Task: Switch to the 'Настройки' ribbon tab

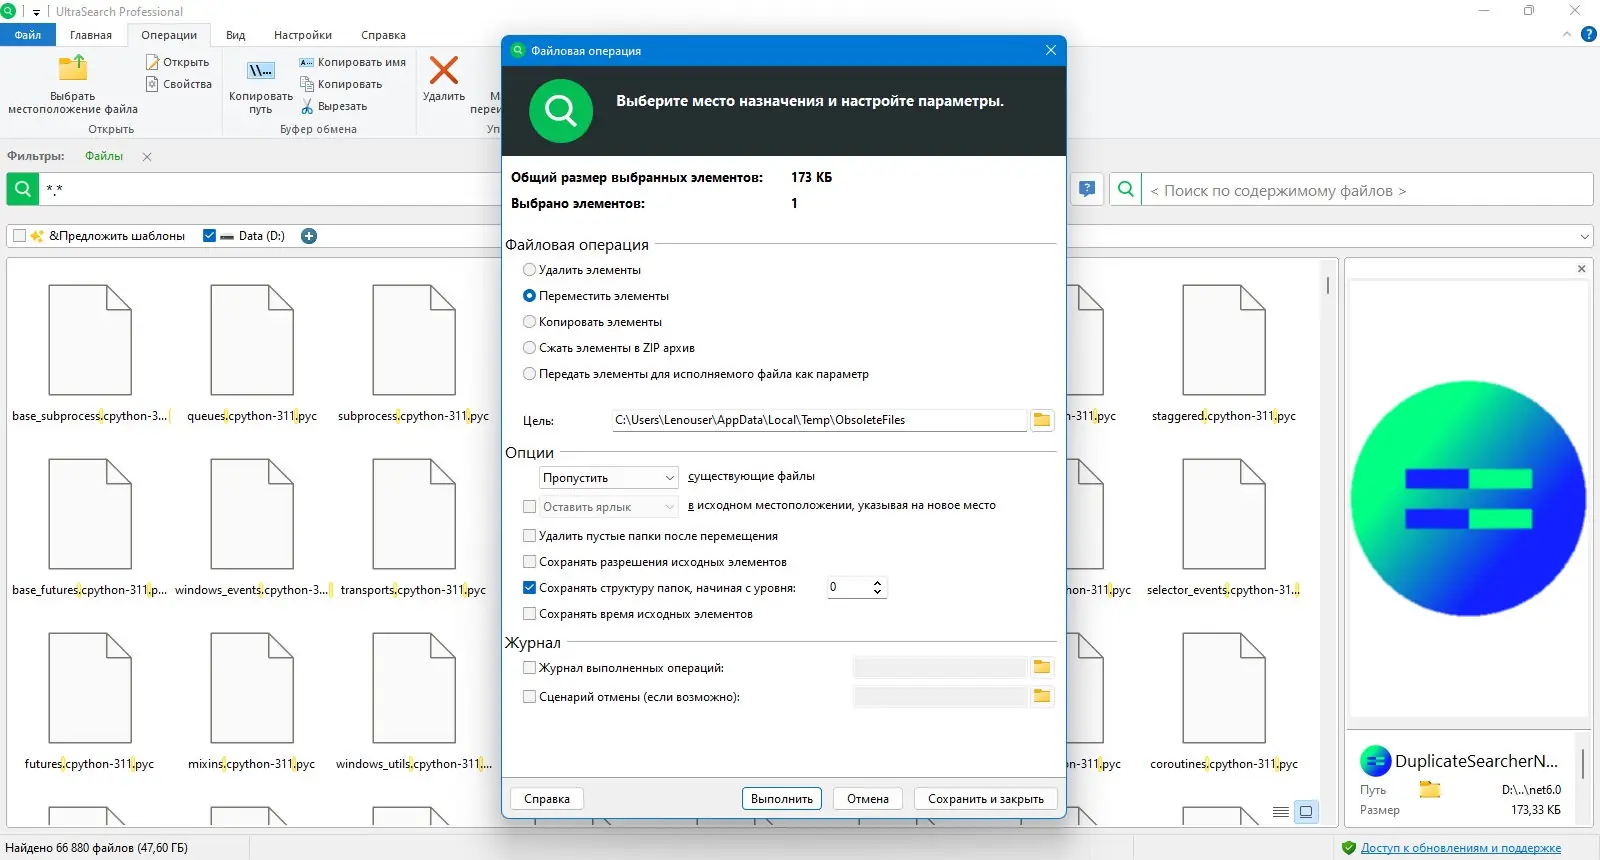Action: (x=303, y=35)
